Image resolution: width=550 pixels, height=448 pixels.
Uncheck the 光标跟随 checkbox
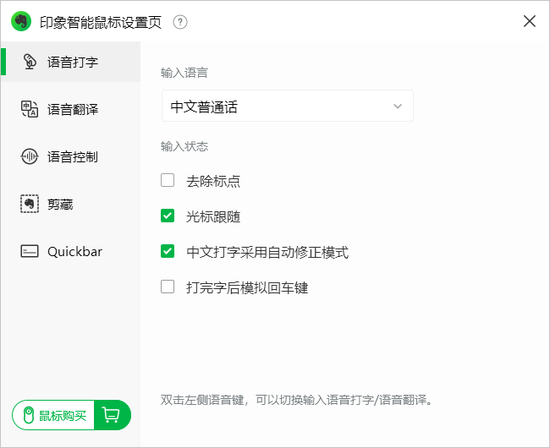tap(168, 216)
